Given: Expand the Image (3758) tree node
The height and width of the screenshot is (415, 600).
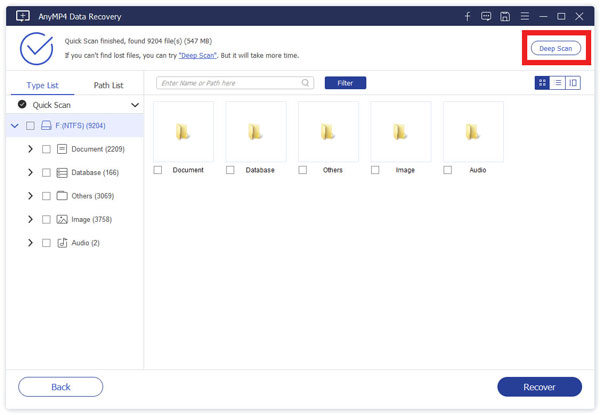Looking at the screenshot, I should pos(30,219).
